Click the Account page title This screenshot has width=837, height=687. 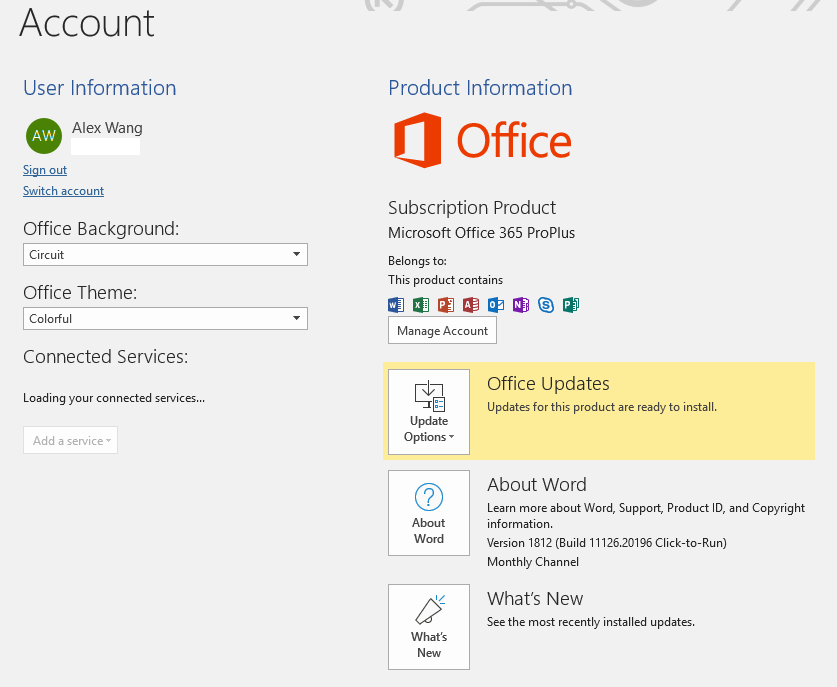pyautogui.click(x=87, y=23)
